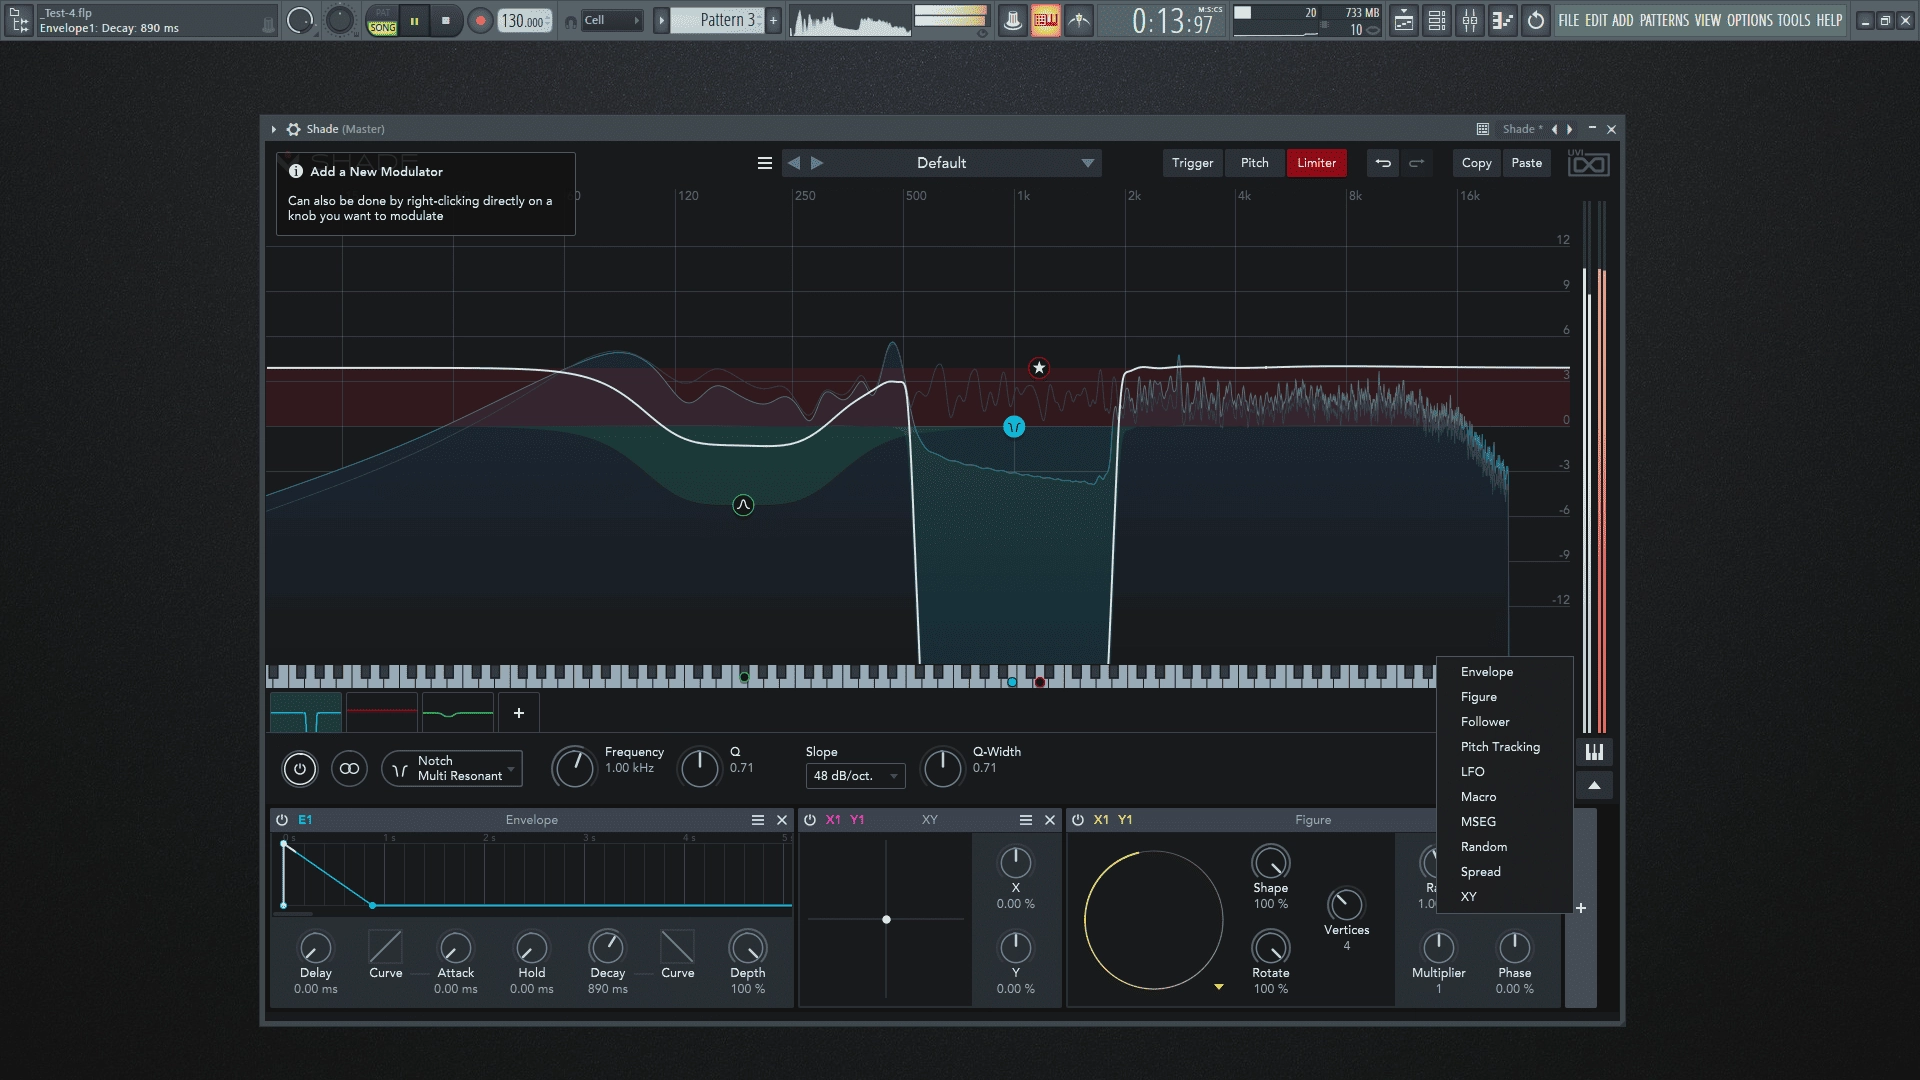
Task: Select the red second filter band thumbnail
Action: (x=382, y=713)
